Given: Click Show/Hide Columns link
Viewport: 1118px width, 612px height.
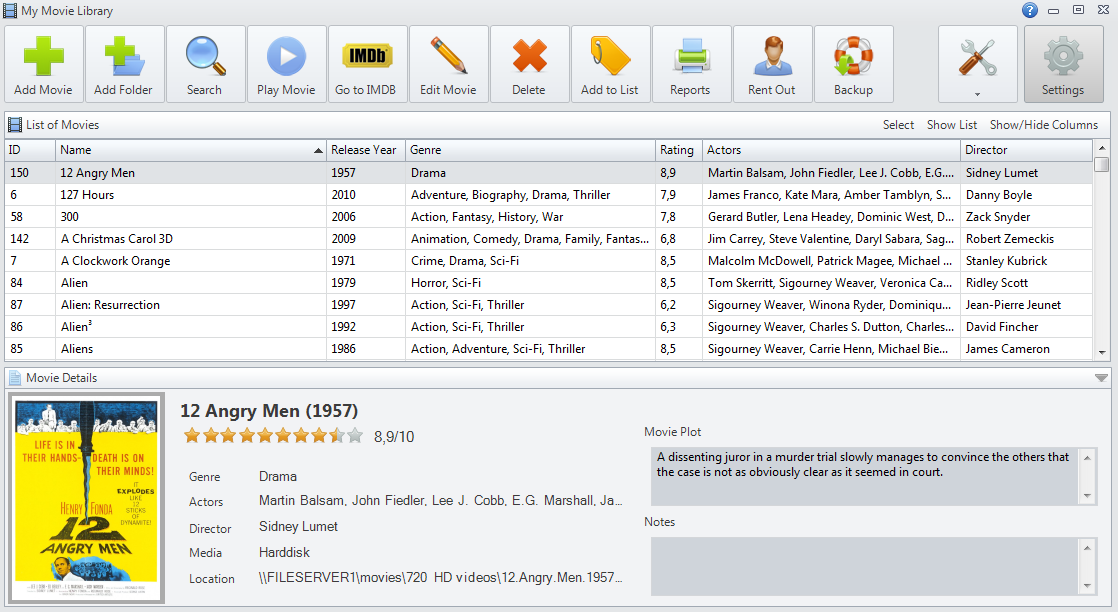Looking at the screenshot, I should 1044,125.
